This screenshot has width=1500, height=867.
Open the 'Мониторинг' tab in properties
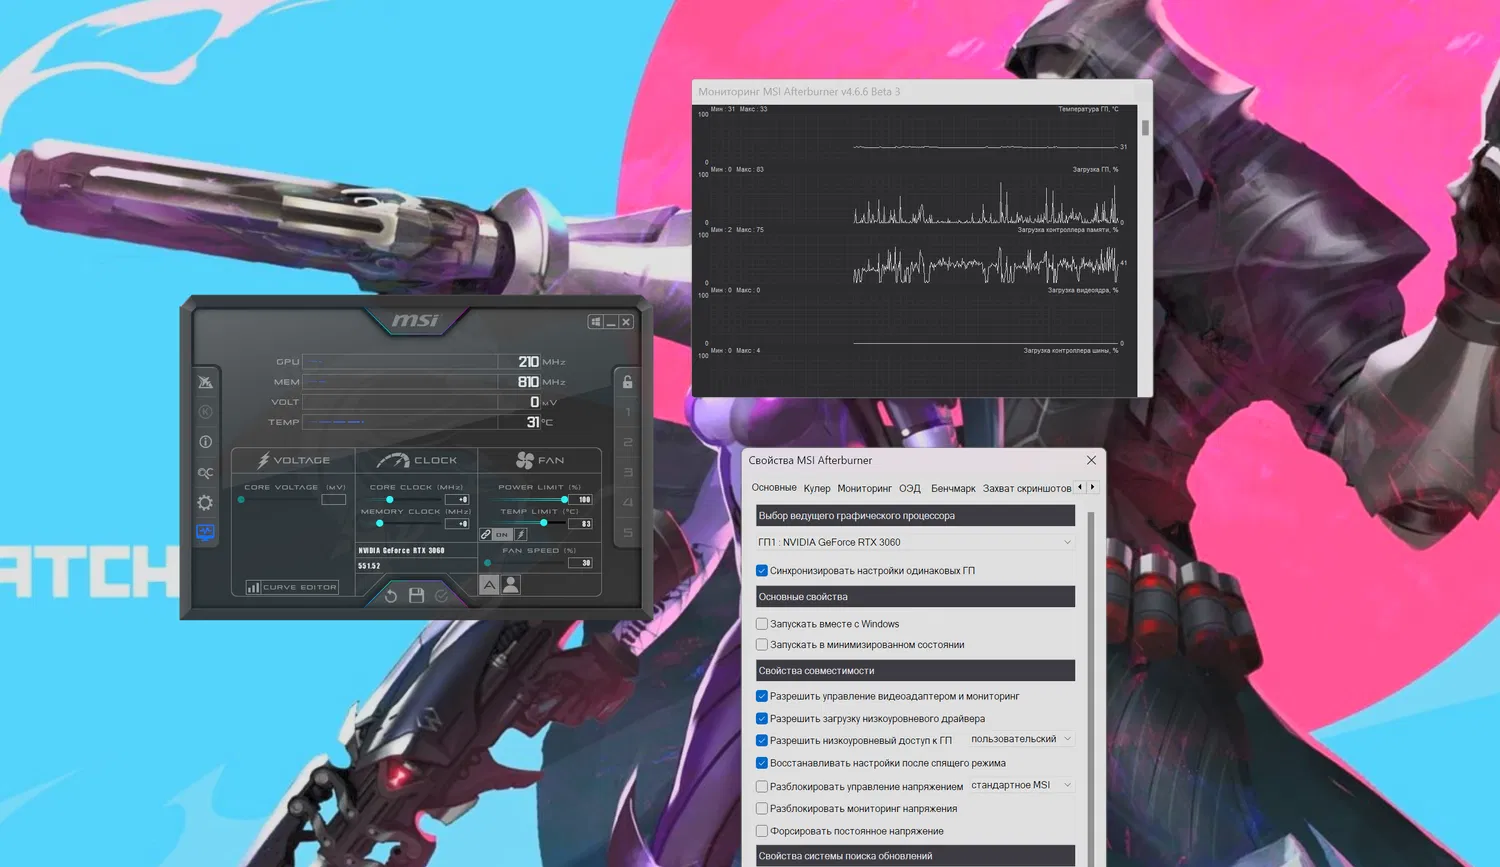864,488
